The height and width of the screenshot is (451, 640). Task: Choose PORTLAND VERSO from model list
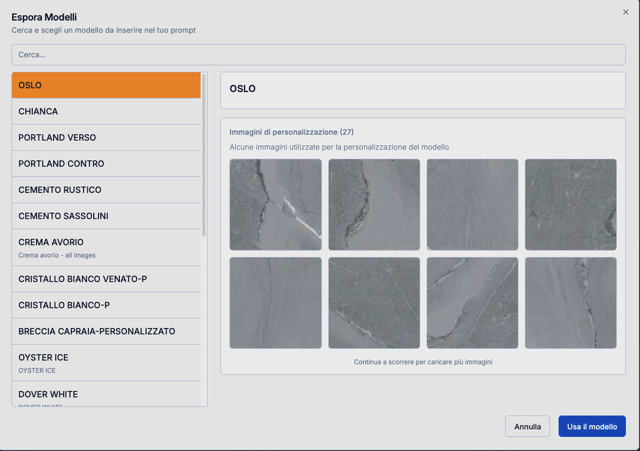[106, 138]
